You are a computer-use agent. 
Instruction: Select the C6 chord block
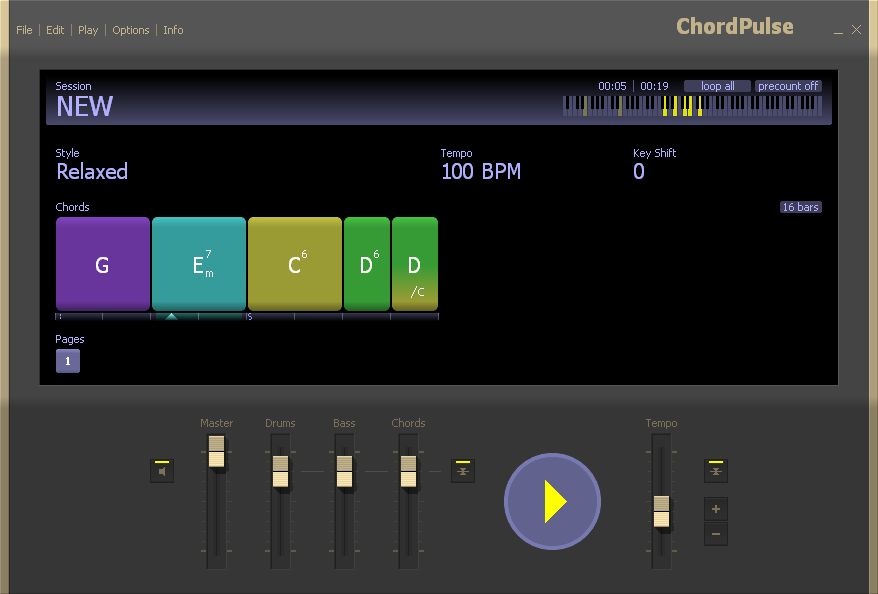(x=295, y=264)
